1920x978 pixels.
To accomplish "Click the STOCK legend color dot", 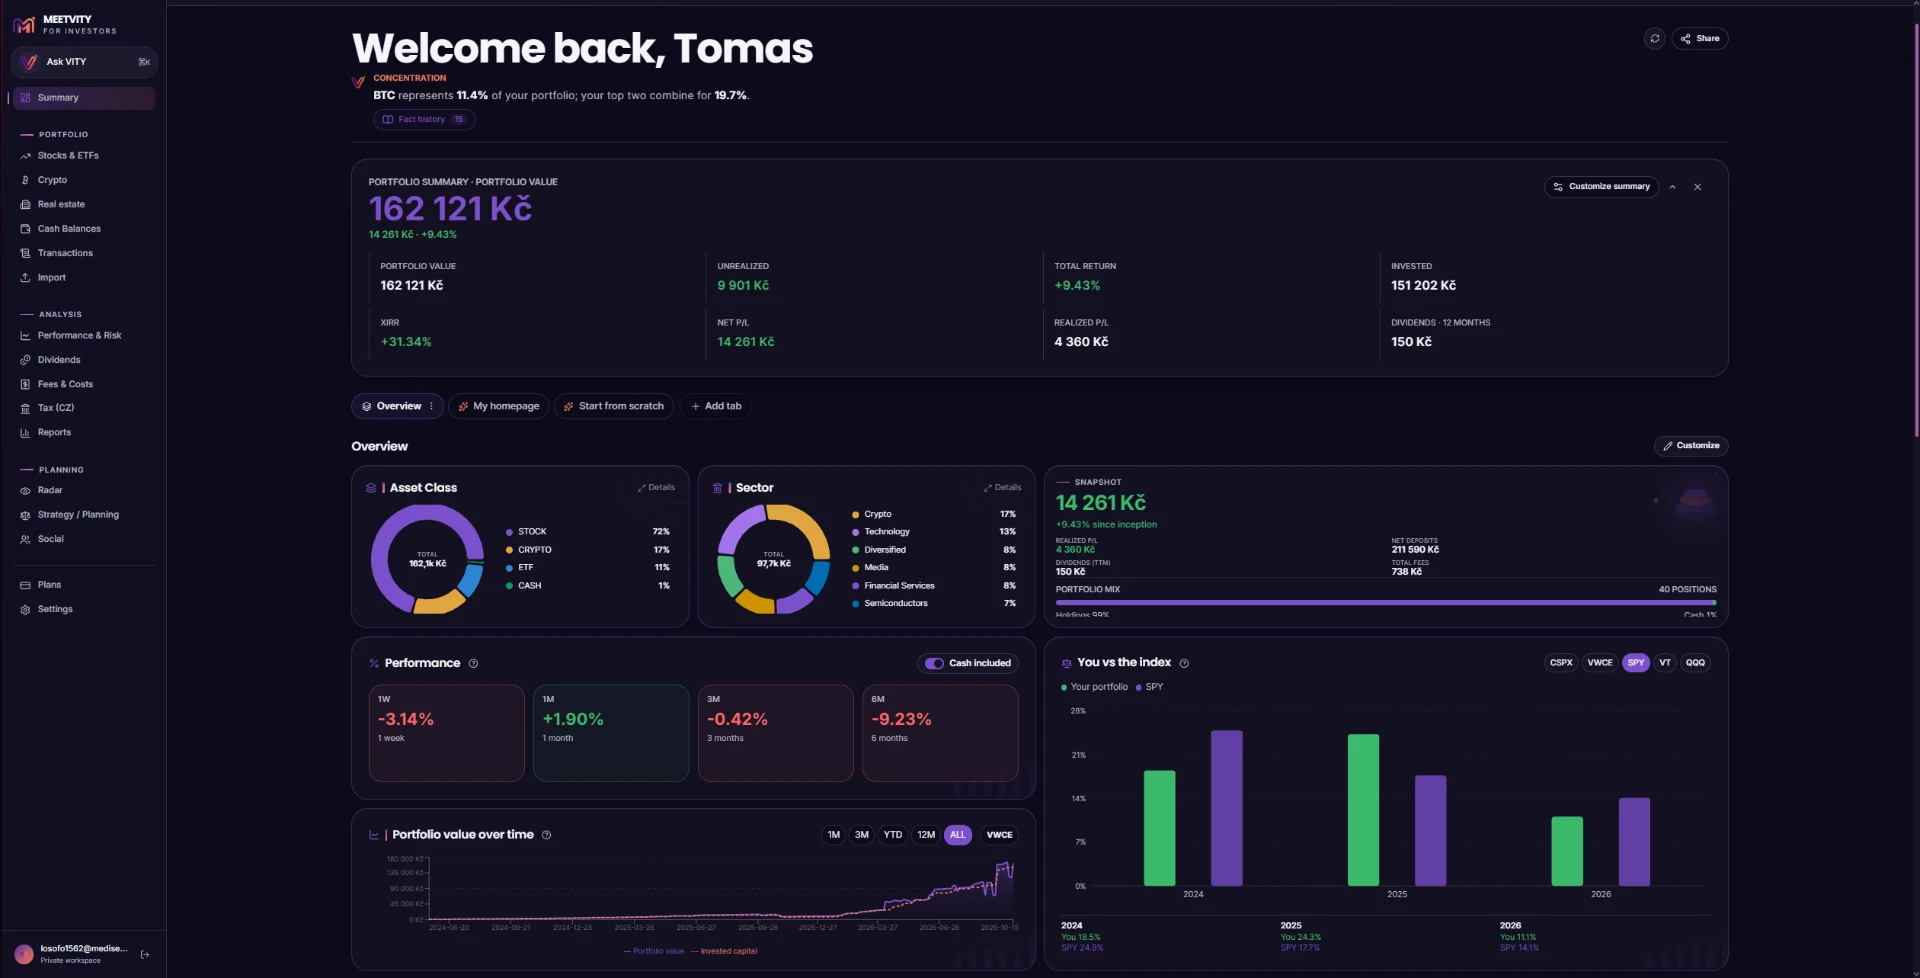I will click(509, 532).
